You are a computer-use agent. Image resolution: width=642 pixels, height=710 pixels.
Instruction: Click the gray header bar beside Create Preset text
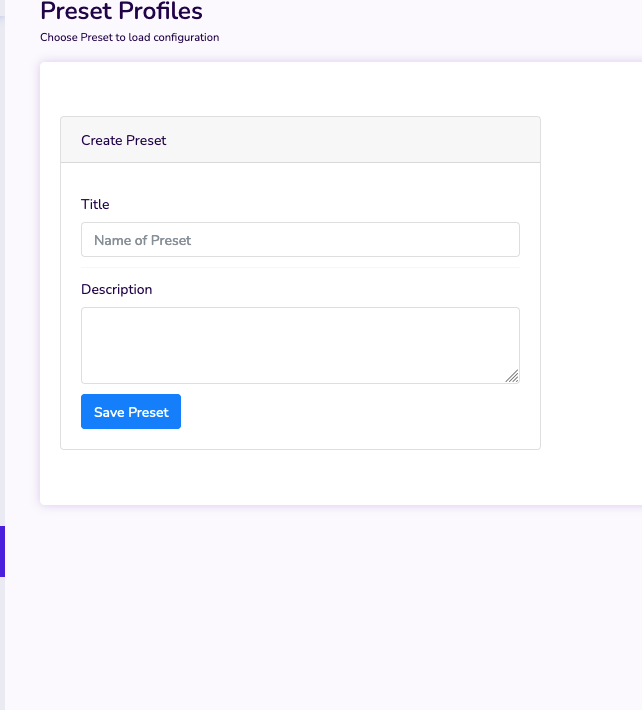tap(353, 140)
